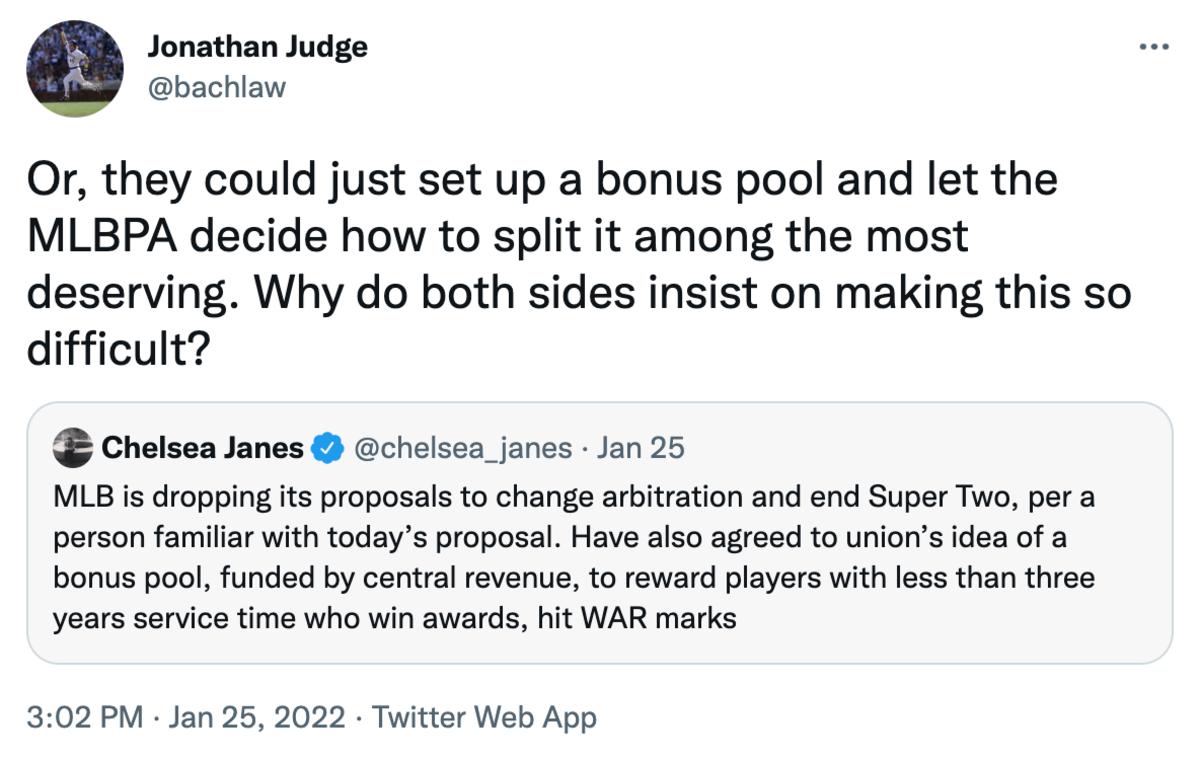The image size is (1200, 762).
Task: Open the tweet's more options menu
Action: click(x=1153, y=46)
